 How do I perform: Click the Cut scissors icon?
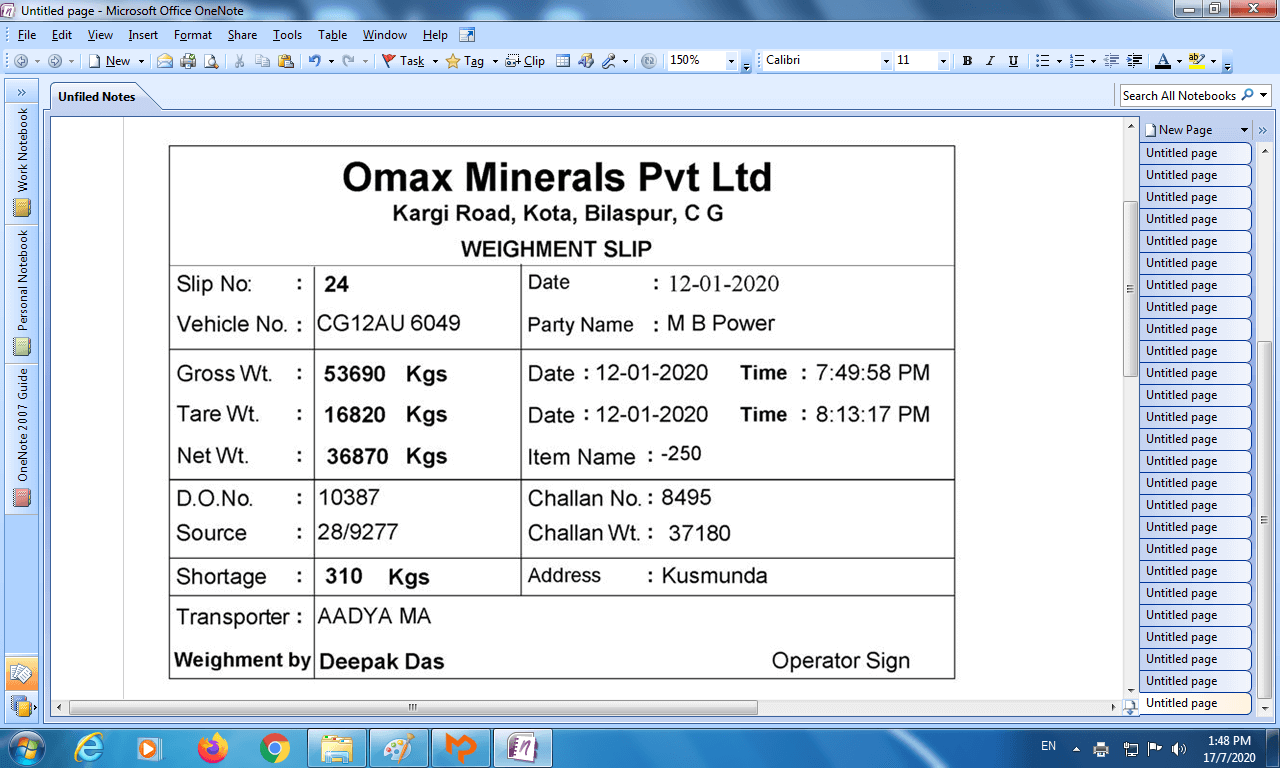click(239, 61)
